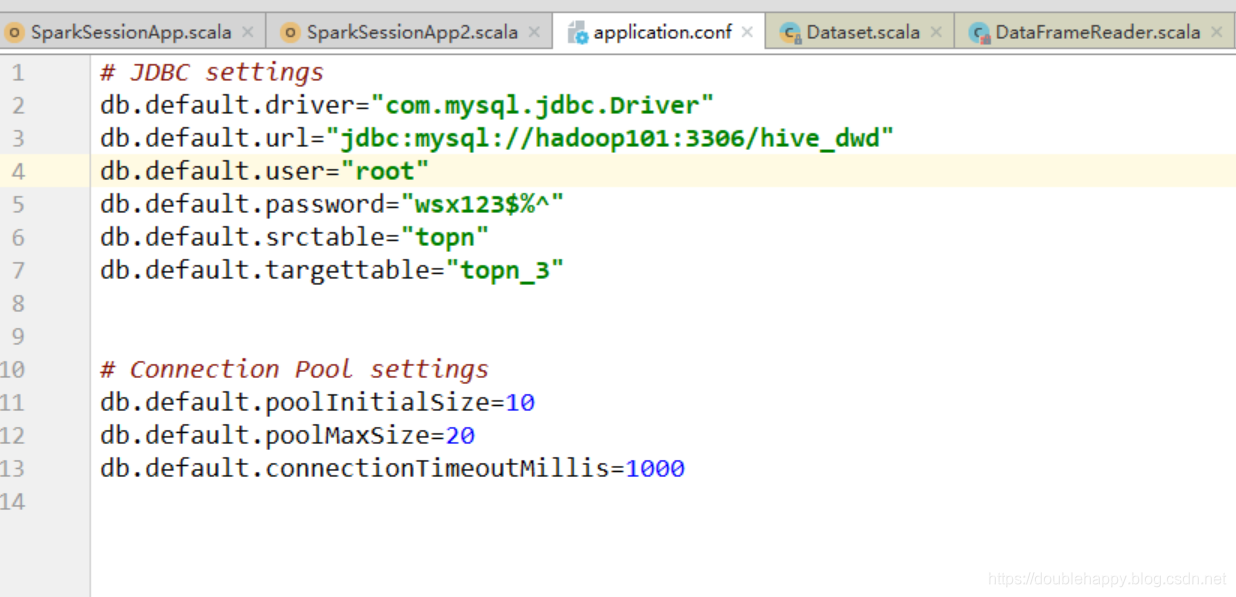Close the SparkSessionApp2.scala tab

click(534, 32)
